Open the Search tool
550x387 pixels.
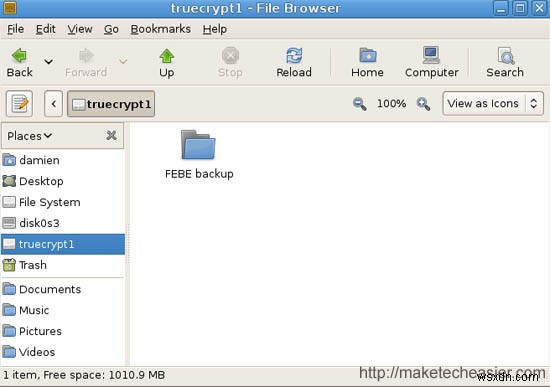pyautogui.click(x=505, y=62)
